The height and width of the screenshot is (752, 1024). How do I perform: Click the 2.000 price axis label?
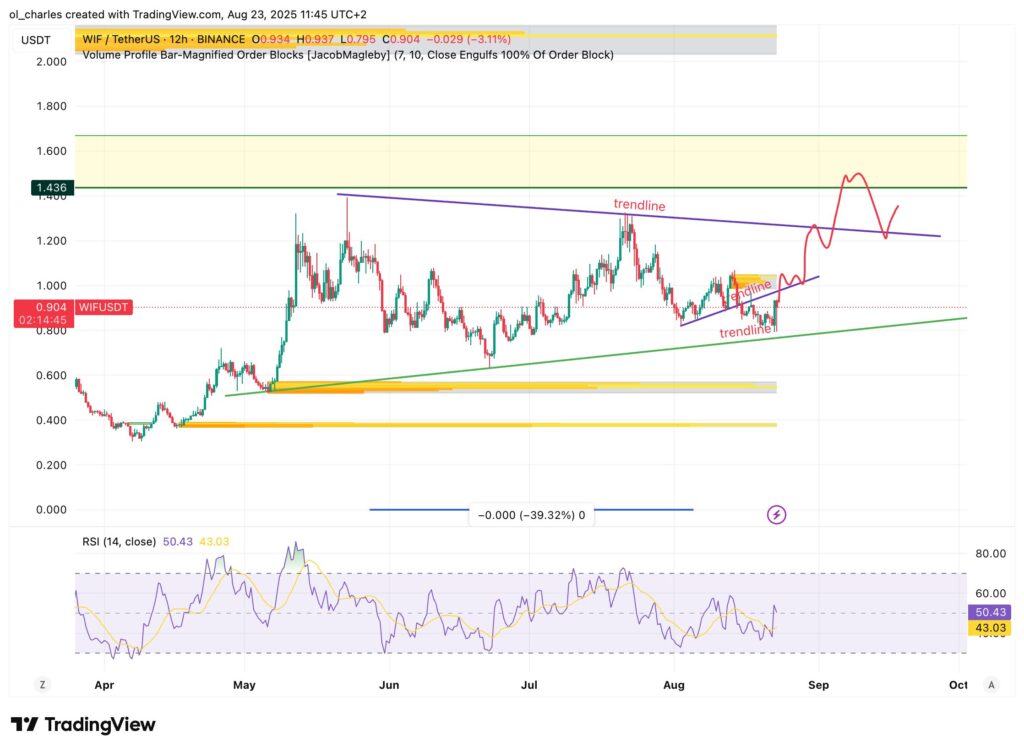point(50,61)
